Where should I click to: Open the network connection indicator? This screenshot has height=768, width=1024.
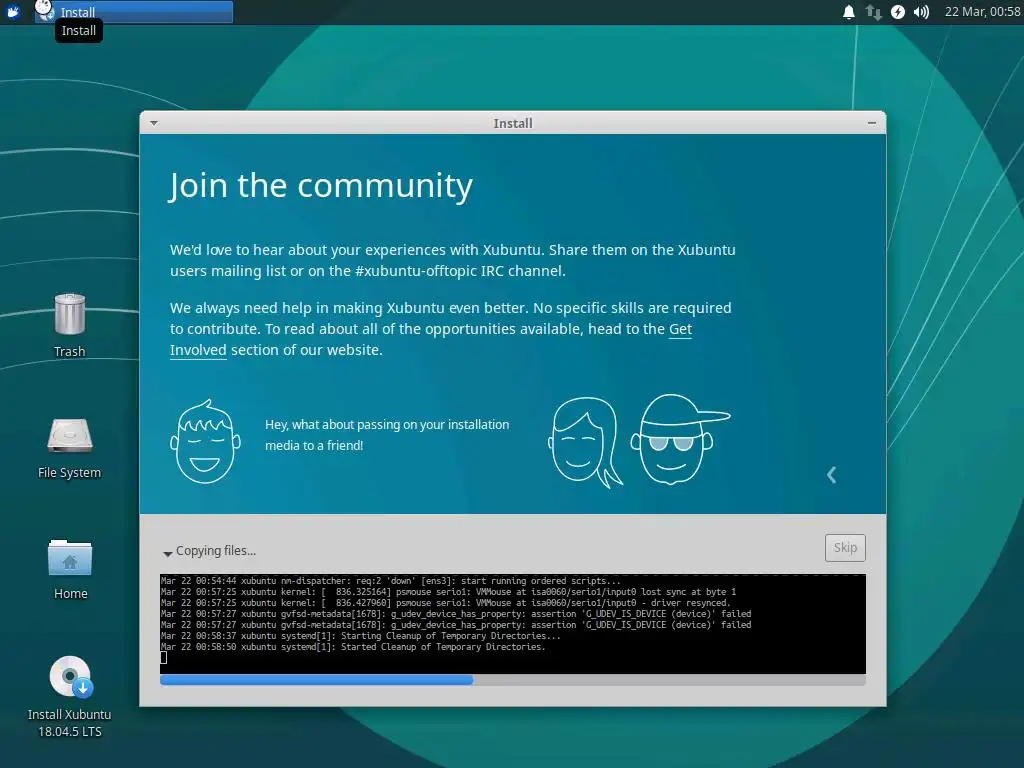pos(873,12)
